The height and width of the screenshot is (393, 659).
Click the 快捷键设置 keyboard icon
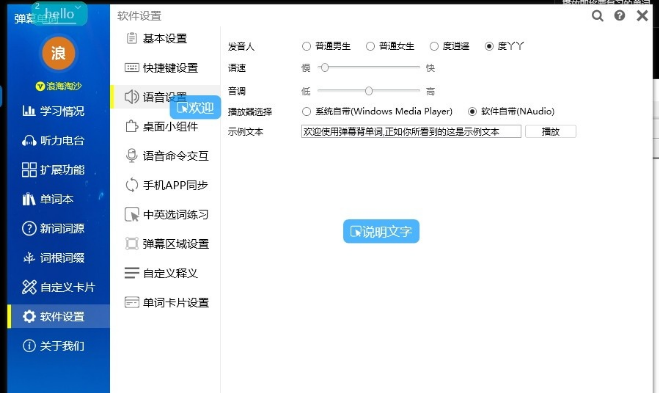tap(132, 68)
